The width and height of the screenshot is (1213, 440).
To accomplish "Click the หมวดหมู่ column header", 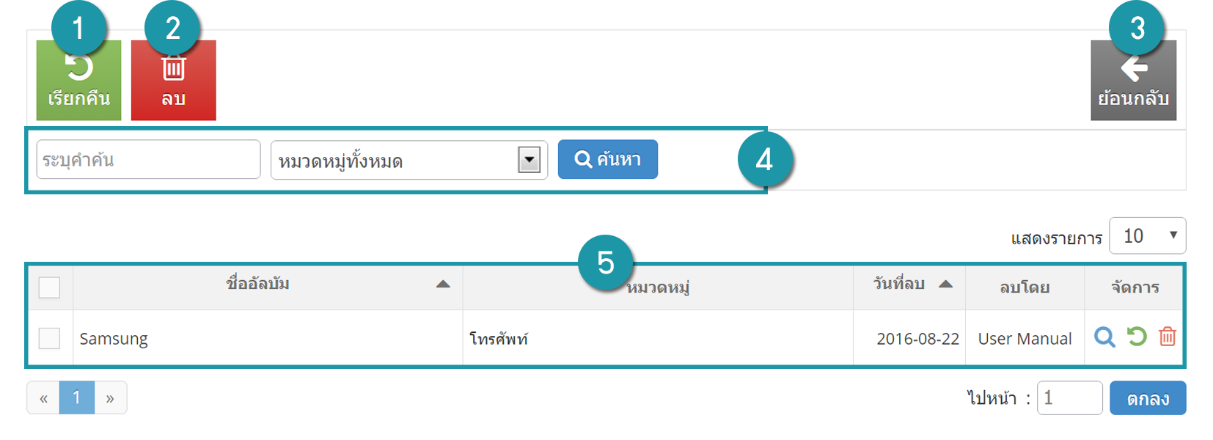I will 660,288.
